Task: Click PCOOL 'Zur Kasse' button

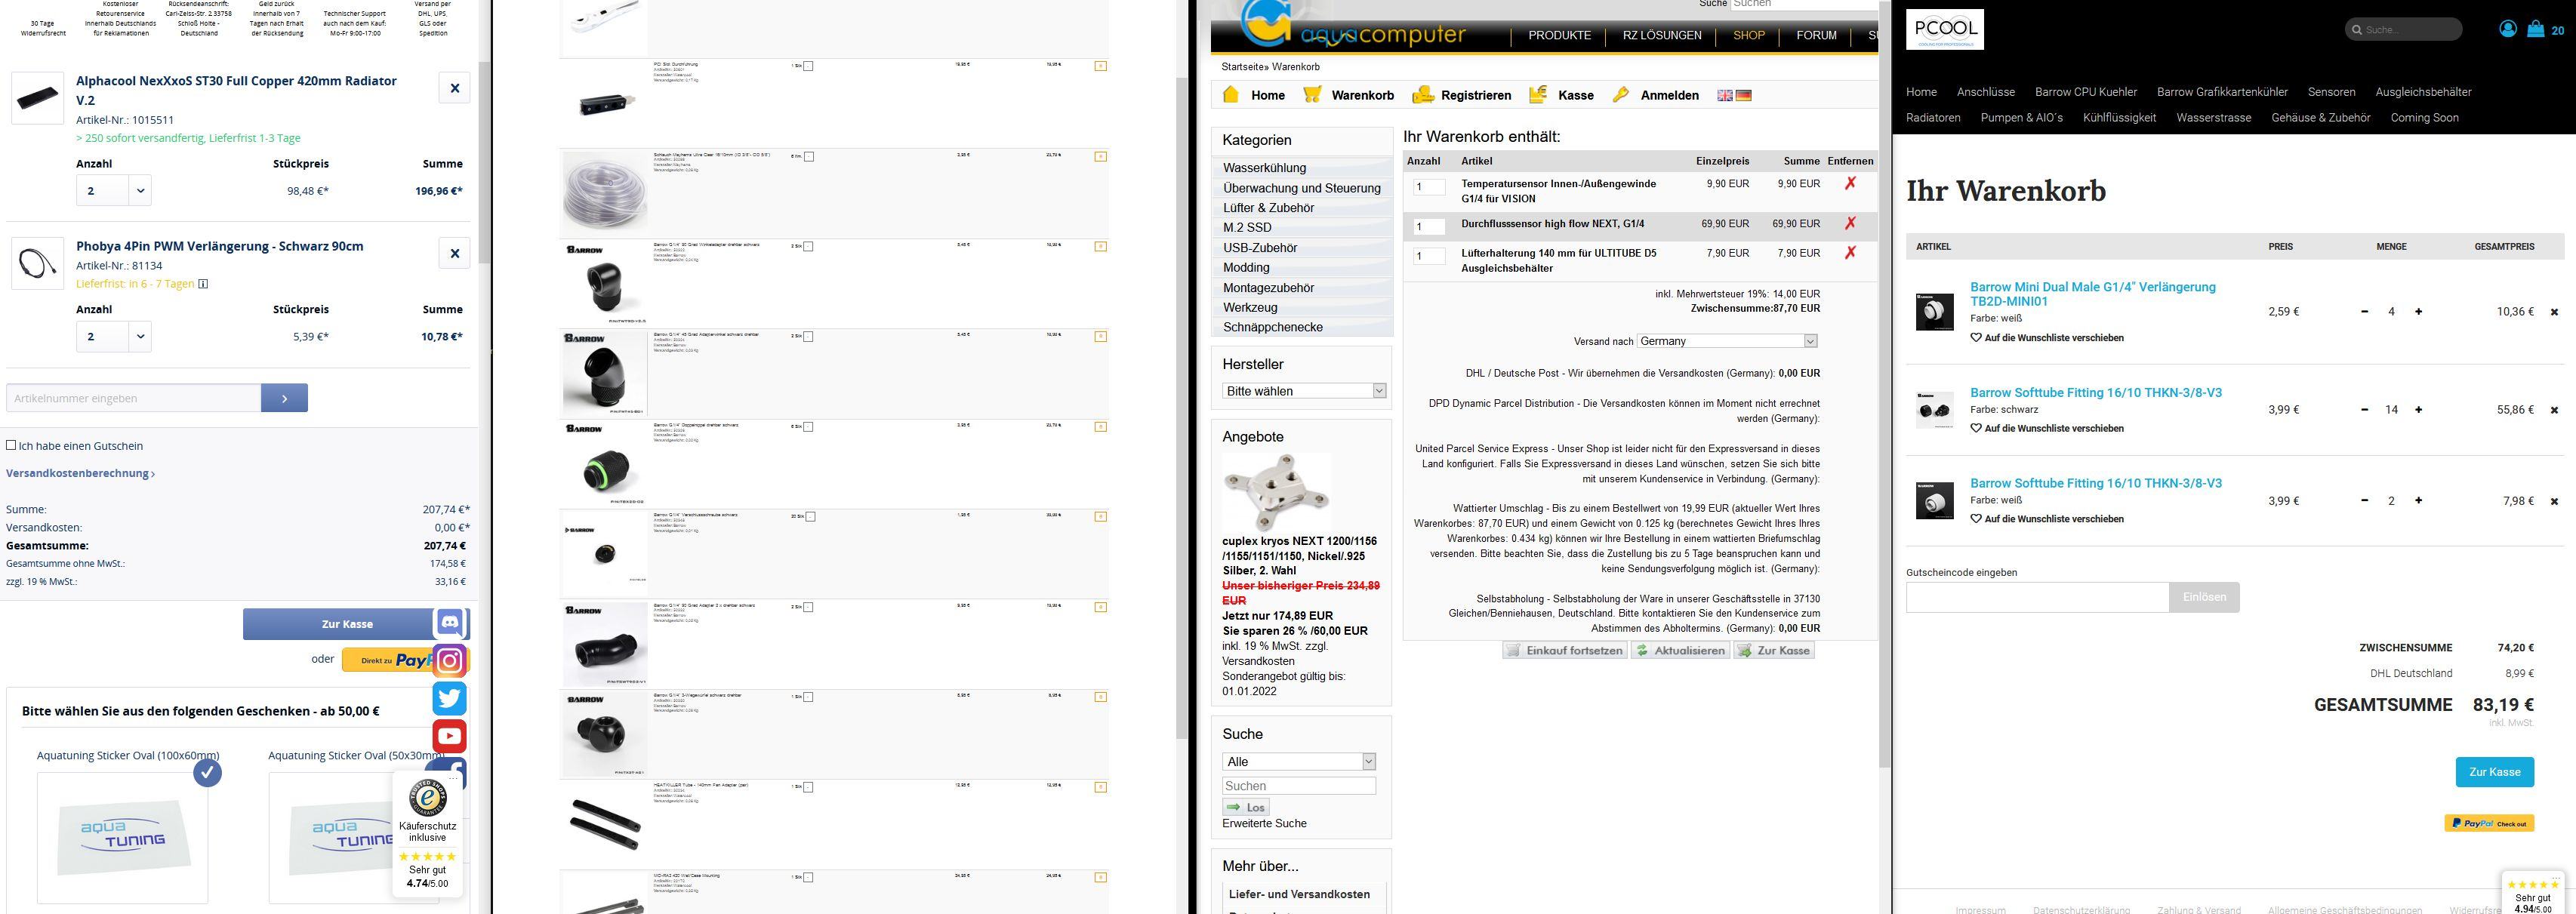Action: (2494, 772)
